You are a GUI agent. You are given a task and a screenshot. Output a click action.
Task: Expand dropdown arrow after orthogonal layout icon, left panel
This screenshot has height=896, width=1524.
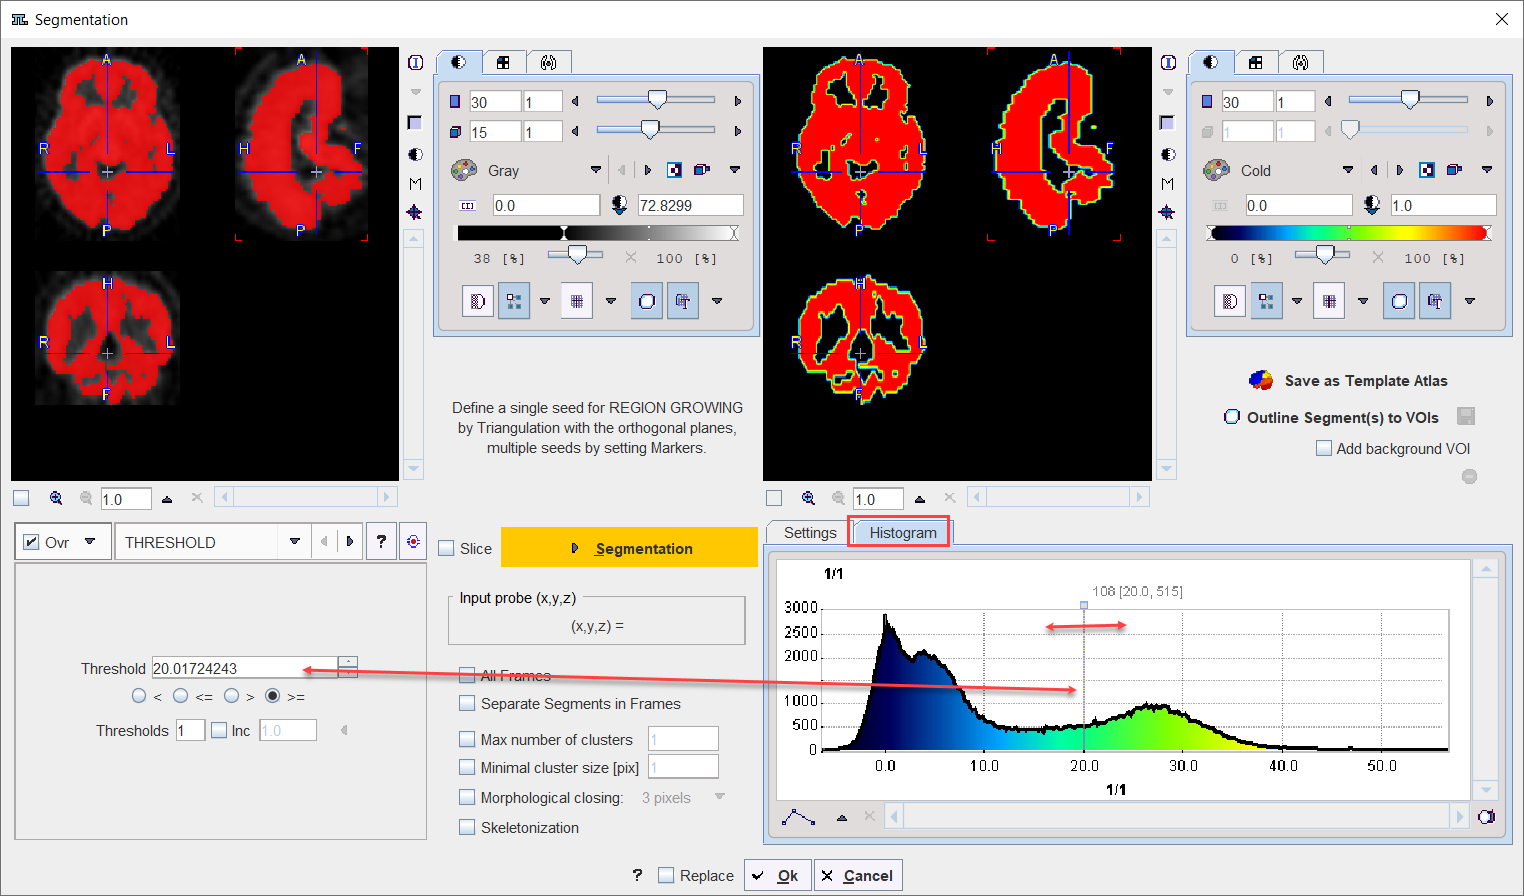click(x=545, y=301)
